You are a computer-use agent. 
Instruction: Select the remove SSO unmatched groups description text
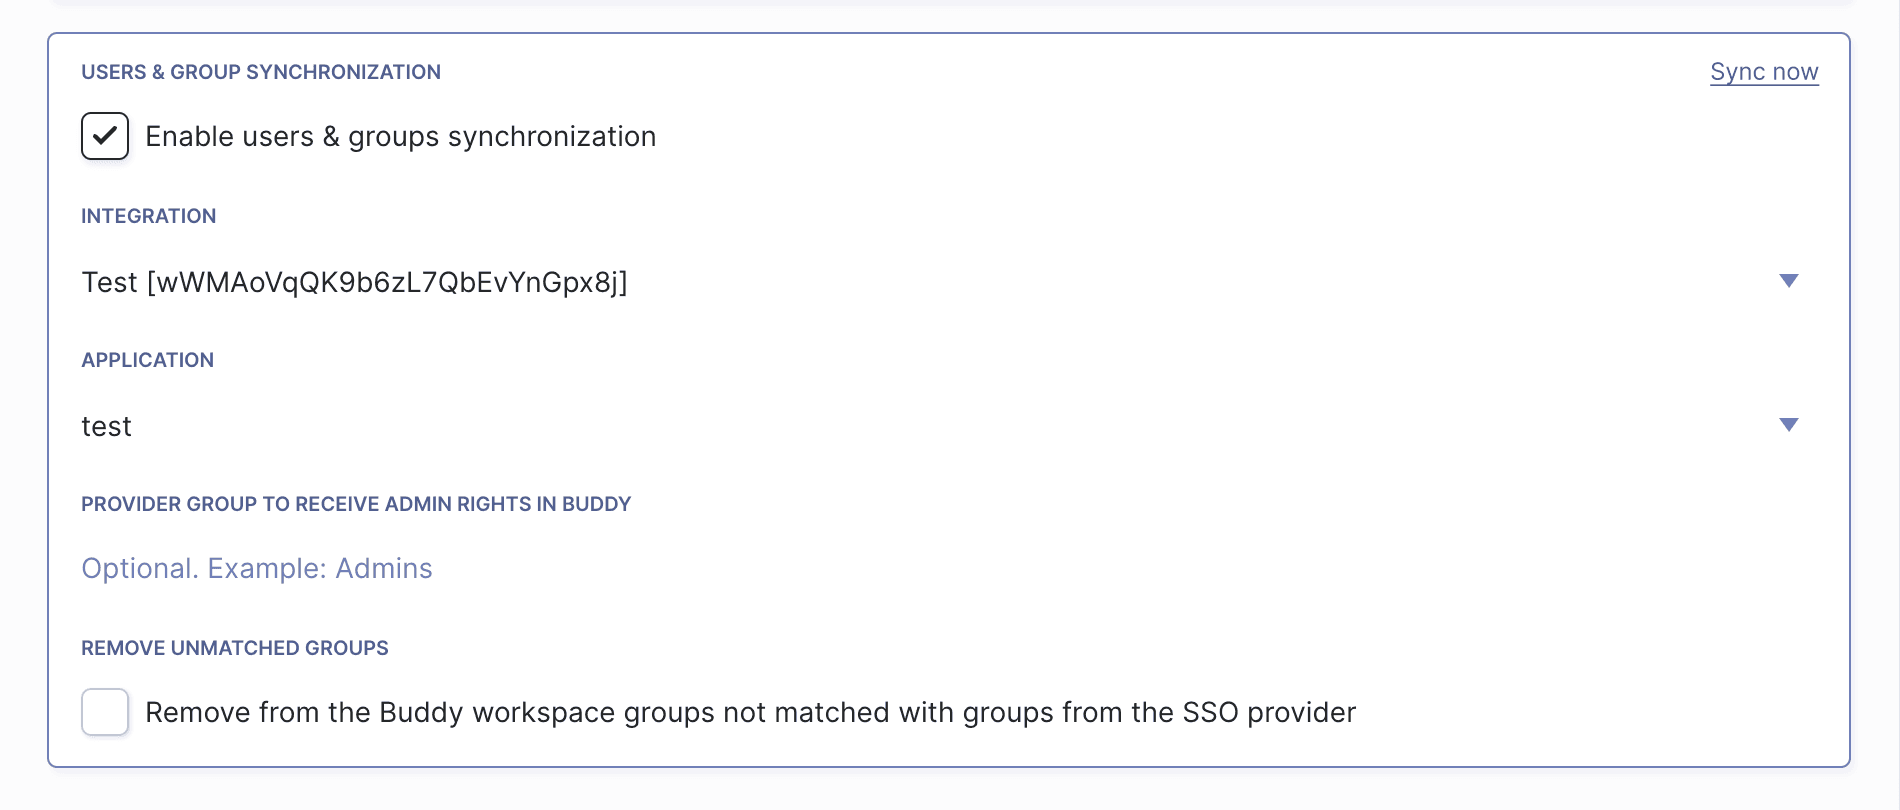750,712
